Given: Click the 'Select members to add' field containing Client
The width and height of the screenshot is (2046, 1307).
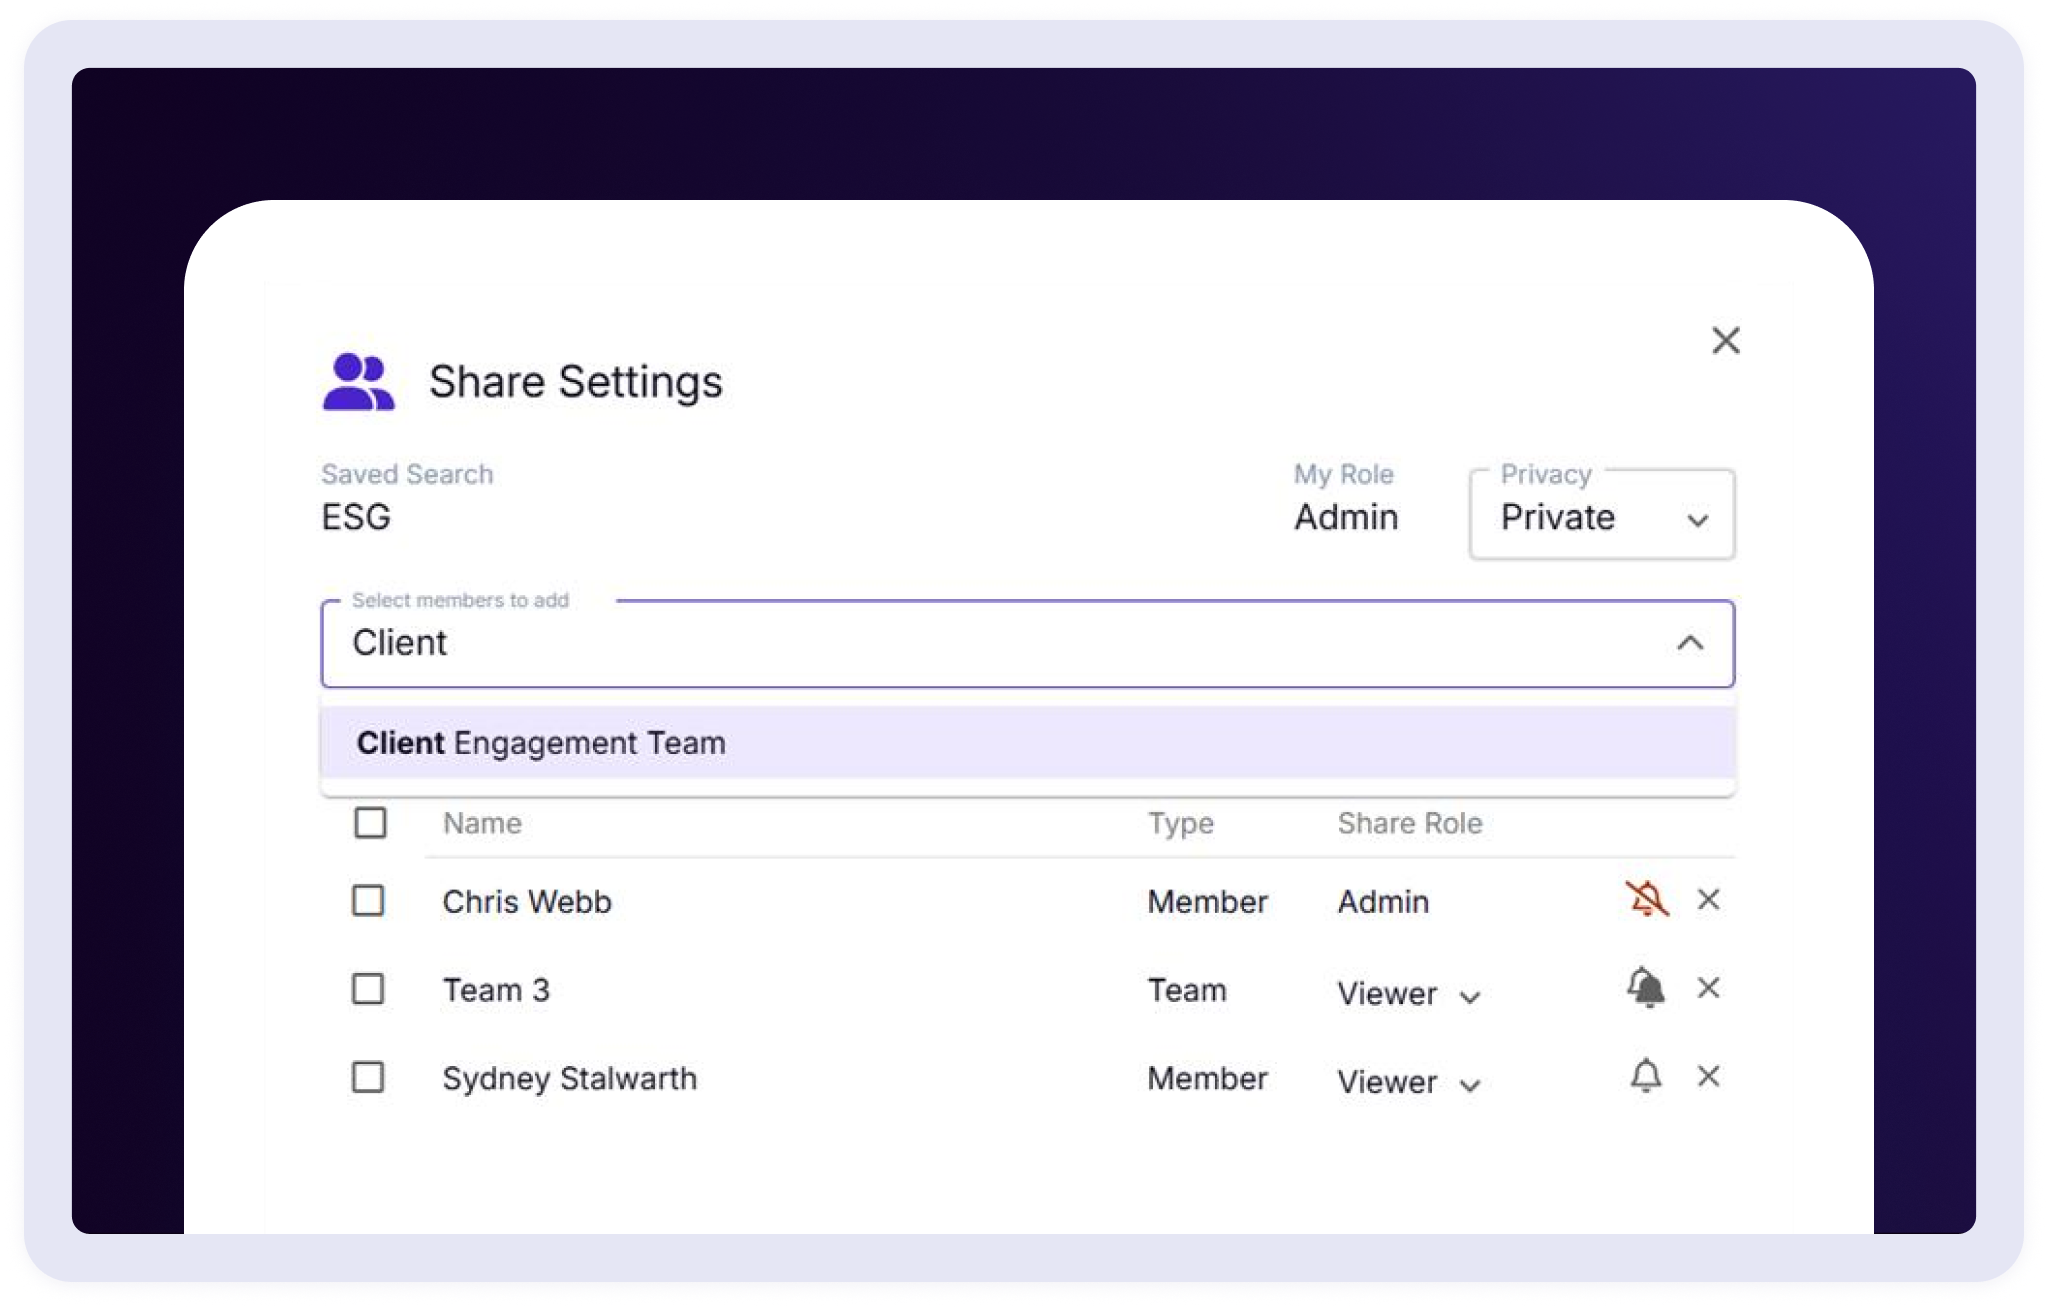Looking at the screenshot, I should pyautogui.click(x=1028, y=644).
